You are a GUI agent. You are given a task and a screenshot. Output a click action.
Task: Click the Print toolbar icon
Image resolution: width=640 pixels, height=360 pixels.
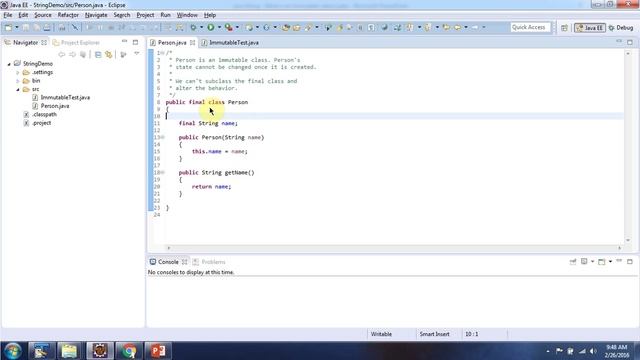click(x=47, y=27)
